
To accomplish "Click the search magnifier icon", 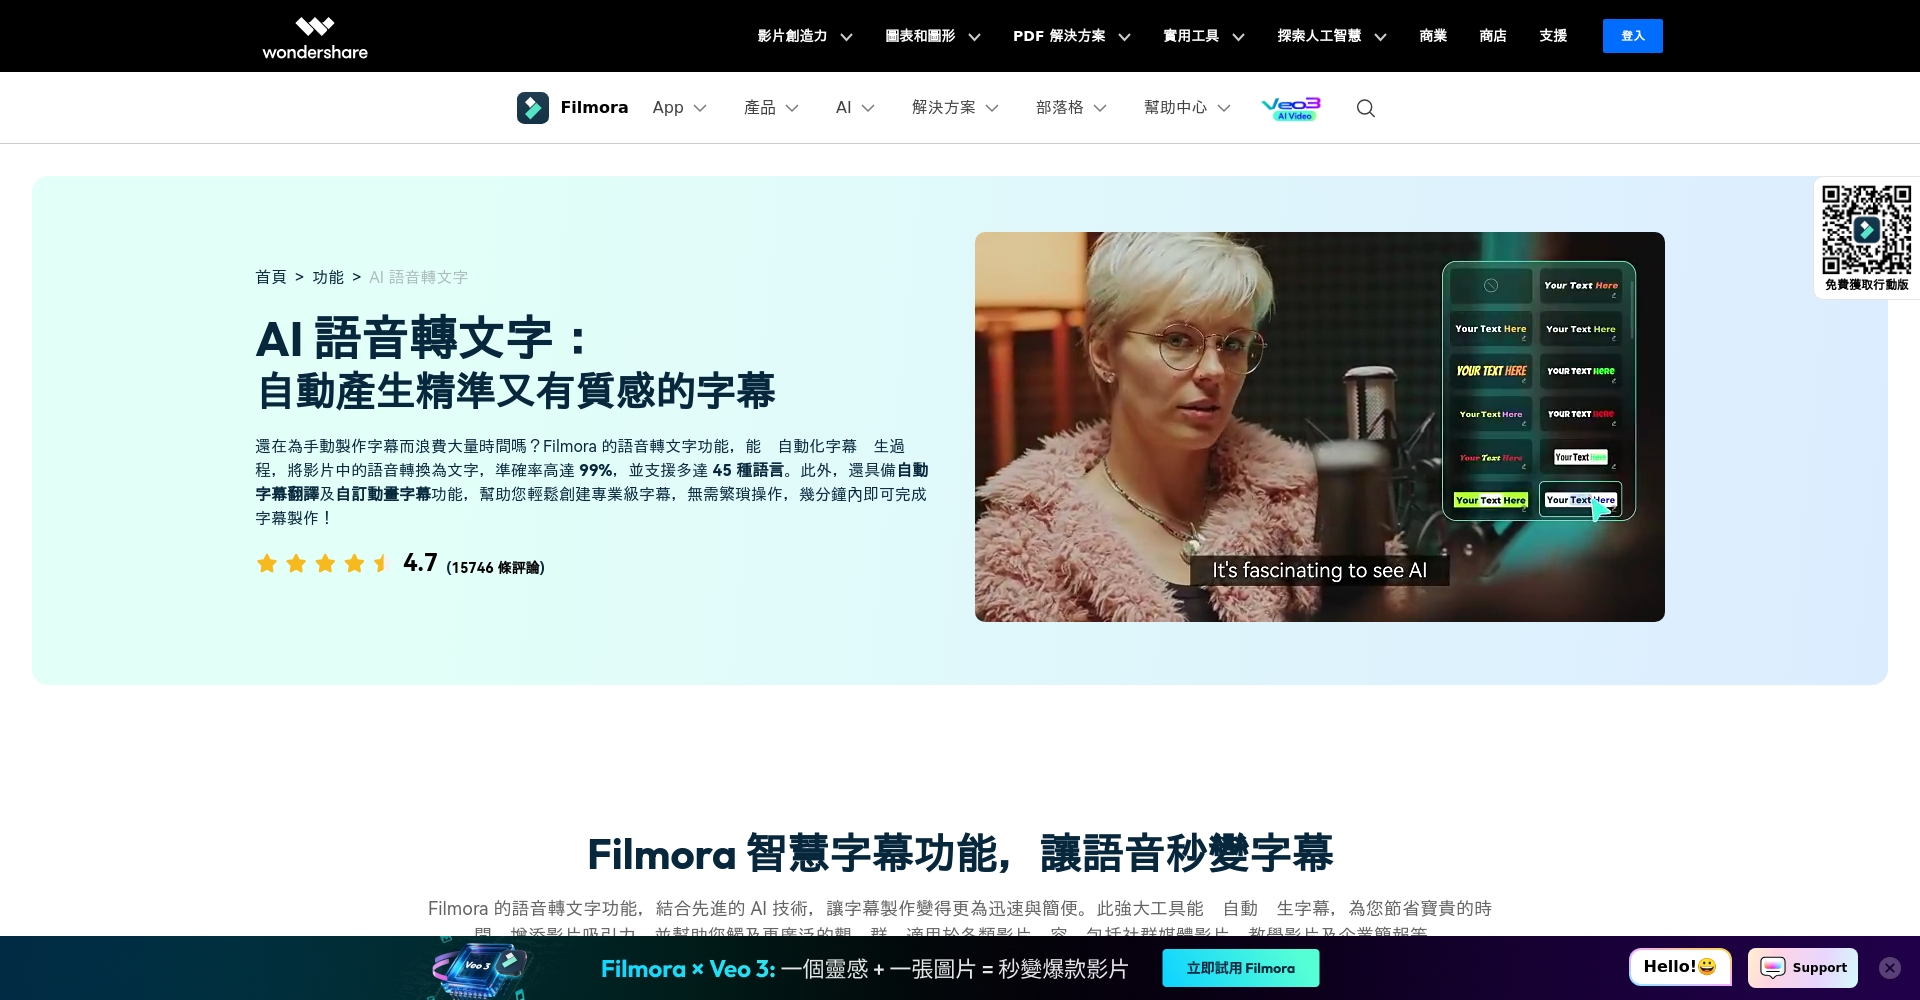I will pyautogui.click(x=1366, y=108).
